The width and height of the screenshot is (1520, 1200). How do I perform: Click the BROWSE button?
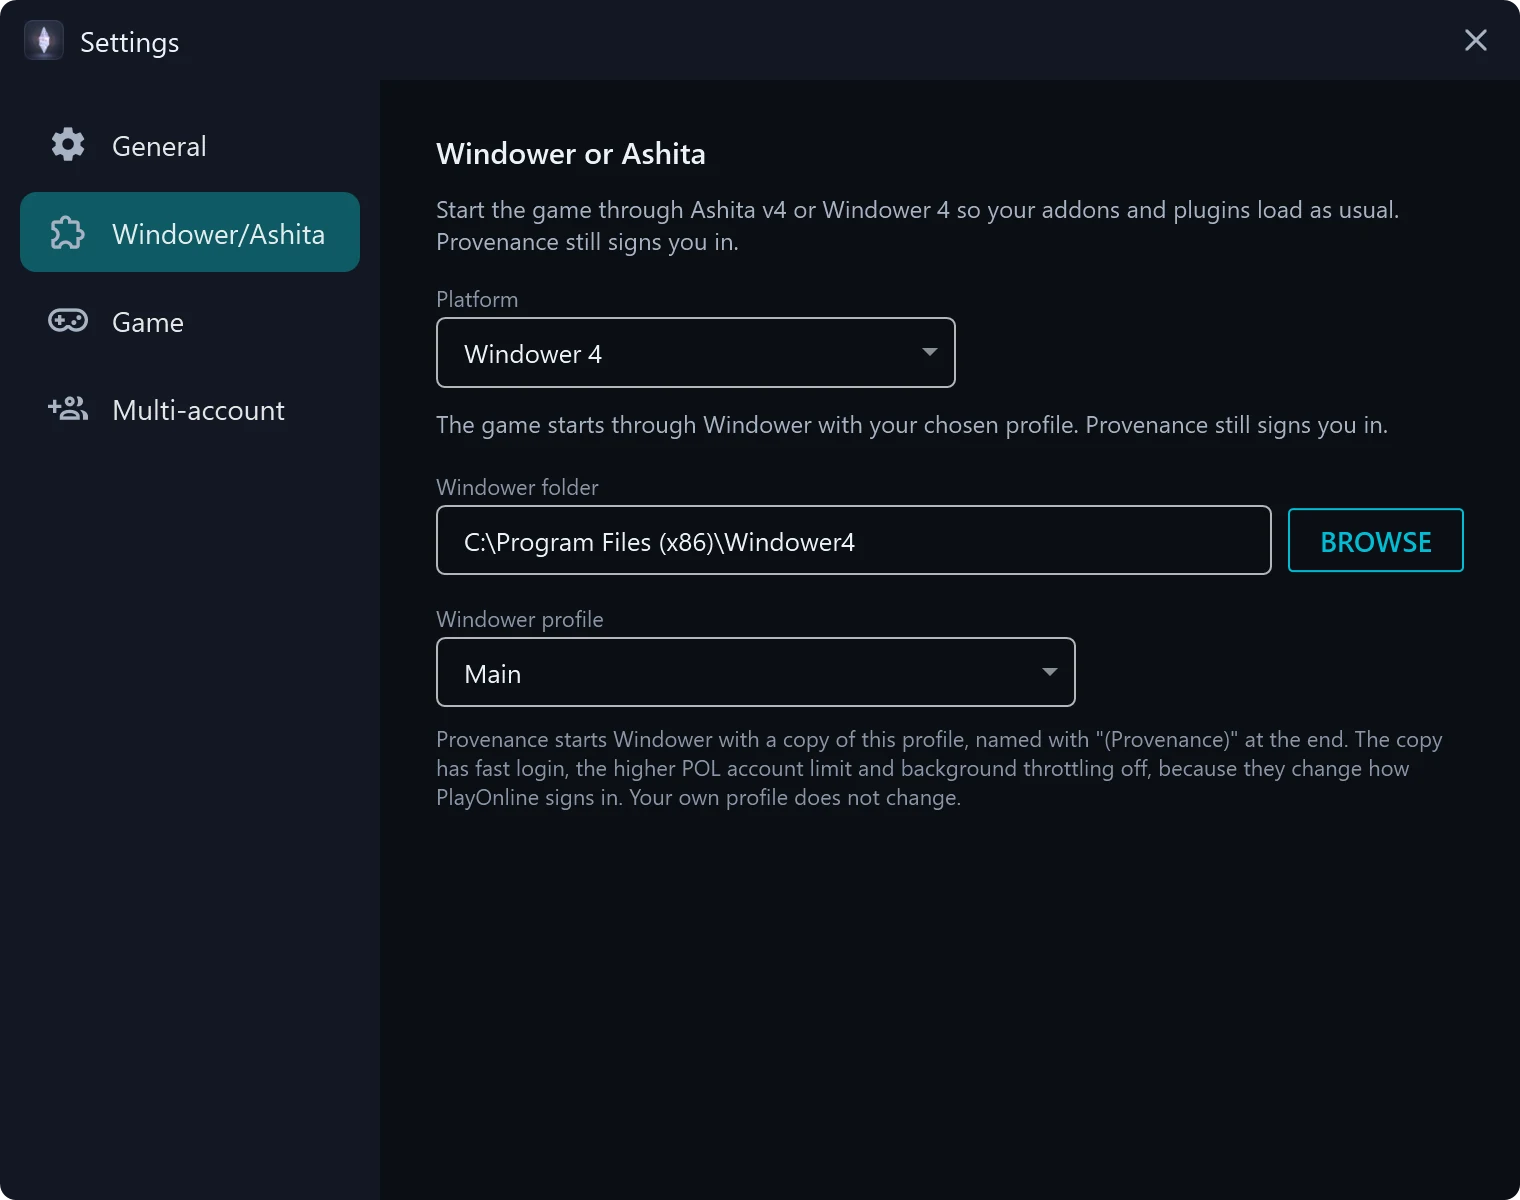point(1376,541)
